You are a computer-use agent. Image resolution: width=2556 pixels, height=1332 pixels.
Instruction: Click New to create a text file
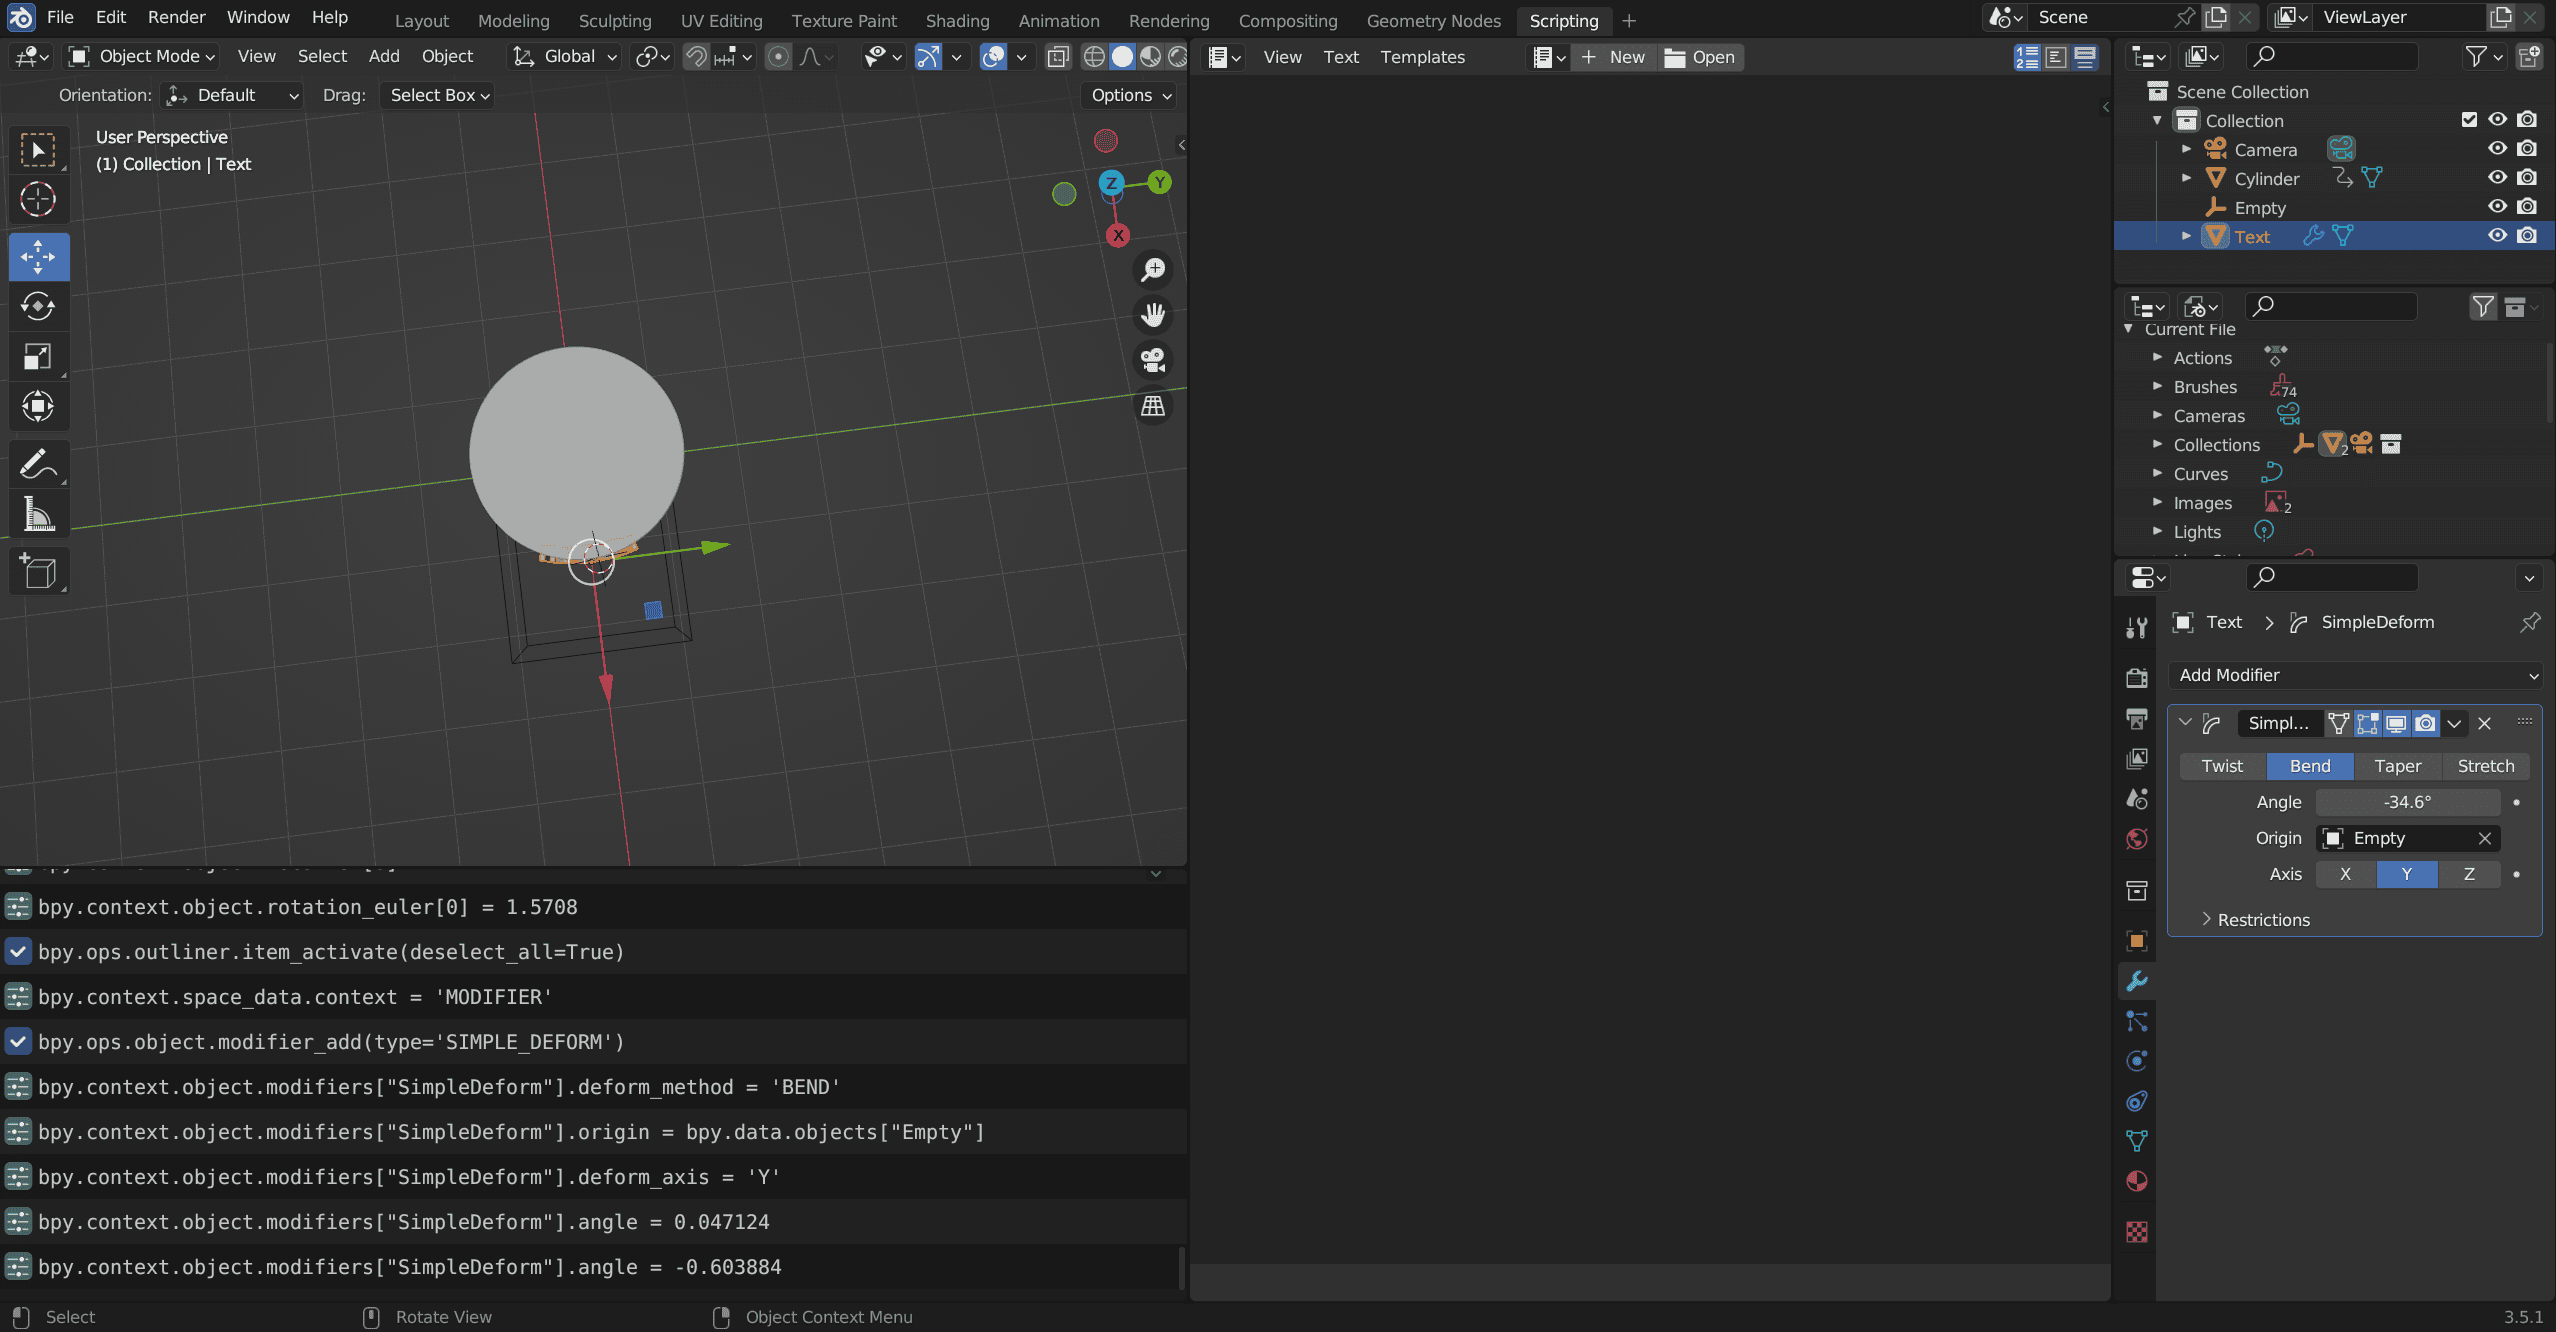click(1613, 57)
